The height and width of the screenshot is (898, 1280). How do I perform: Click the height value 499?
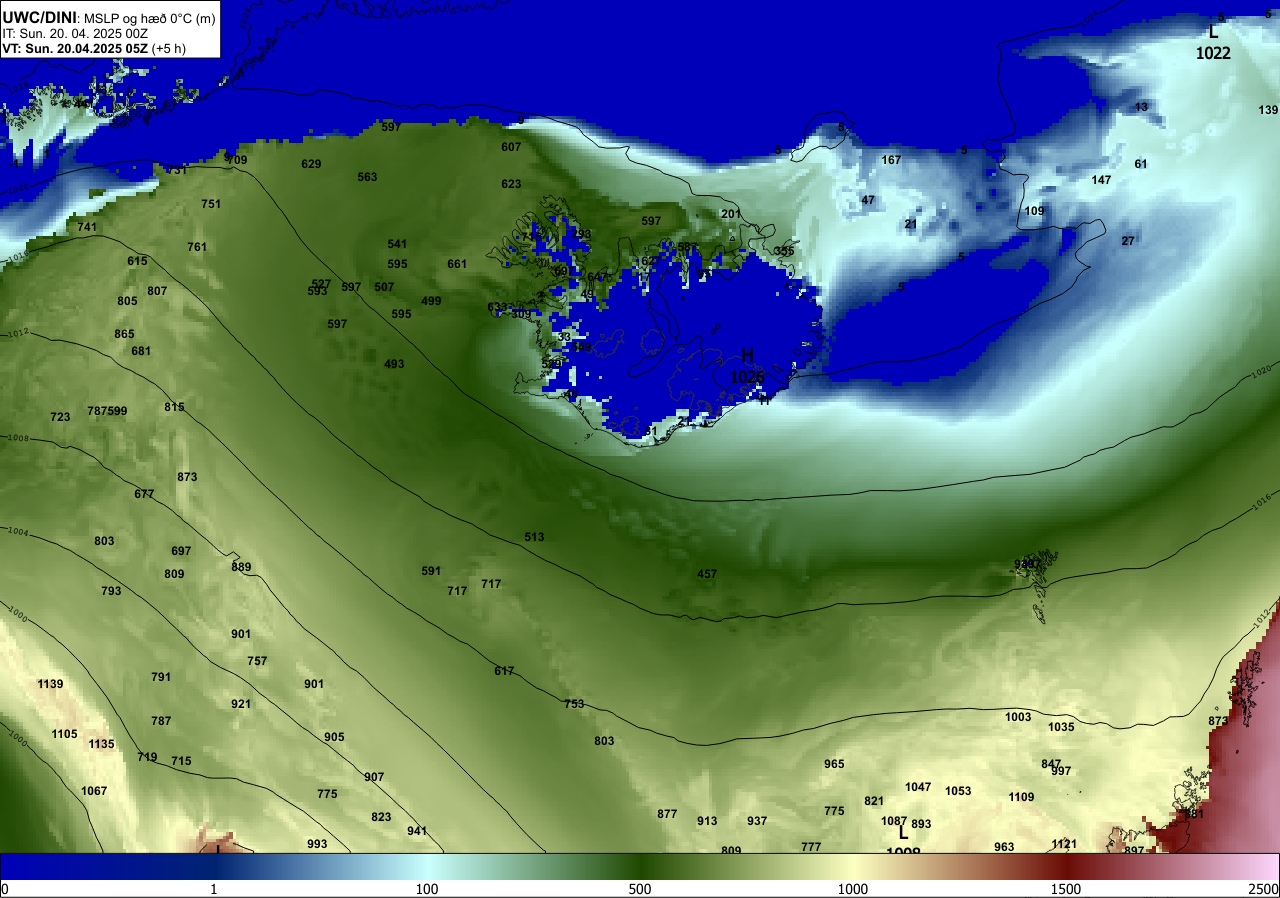tap(431, 301)
